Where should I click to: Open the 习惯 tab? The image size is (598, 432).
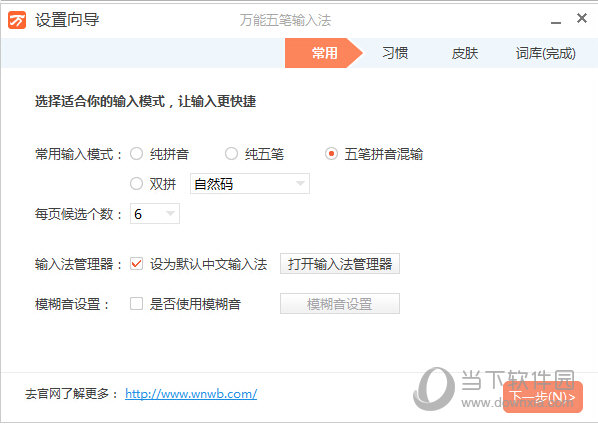point(395,53)
